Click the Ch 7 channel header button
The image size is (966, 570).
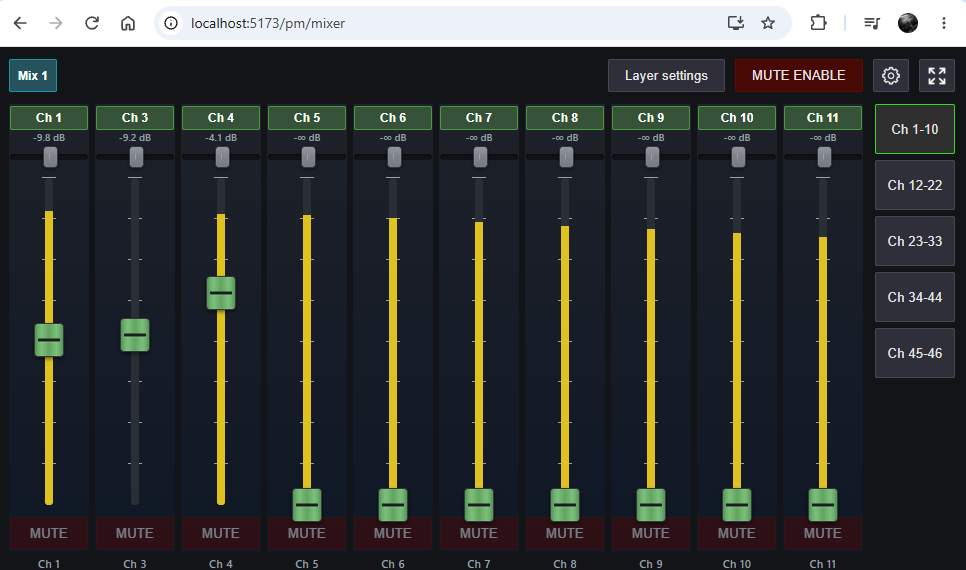(479, 118)
